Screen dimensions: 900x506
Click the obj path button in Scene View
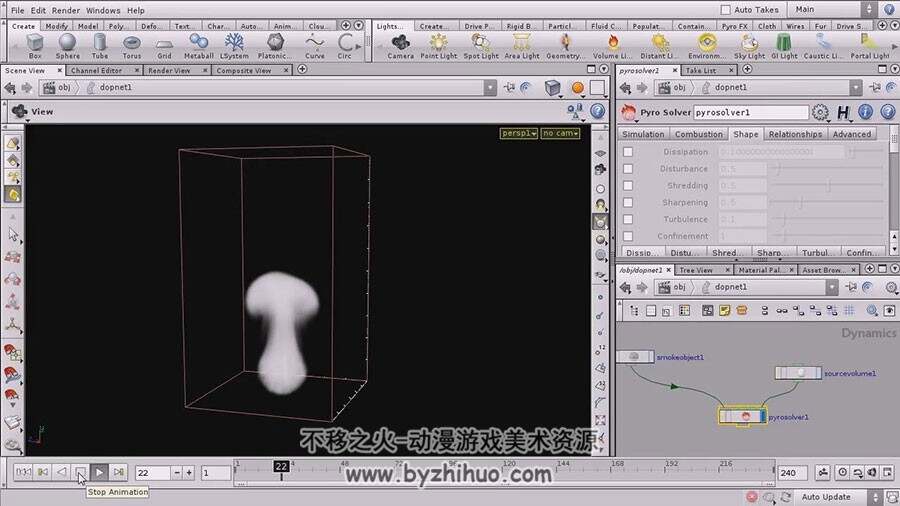click(x=57, y=88)
